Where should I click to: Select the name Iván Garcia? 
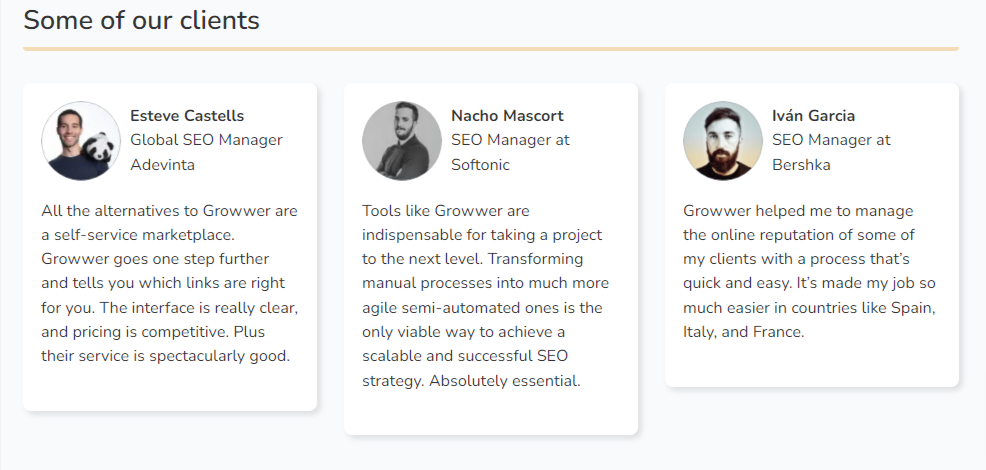[x=813, y=116]
